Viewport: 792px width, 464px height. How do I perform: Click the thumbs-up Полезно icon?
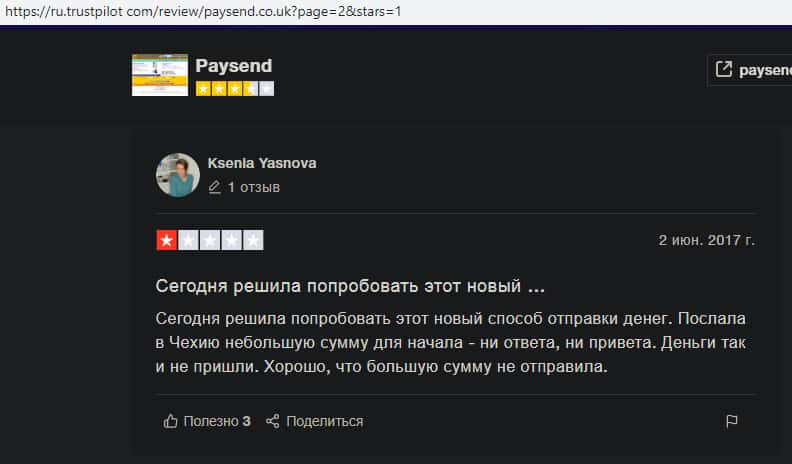[170, 421]
